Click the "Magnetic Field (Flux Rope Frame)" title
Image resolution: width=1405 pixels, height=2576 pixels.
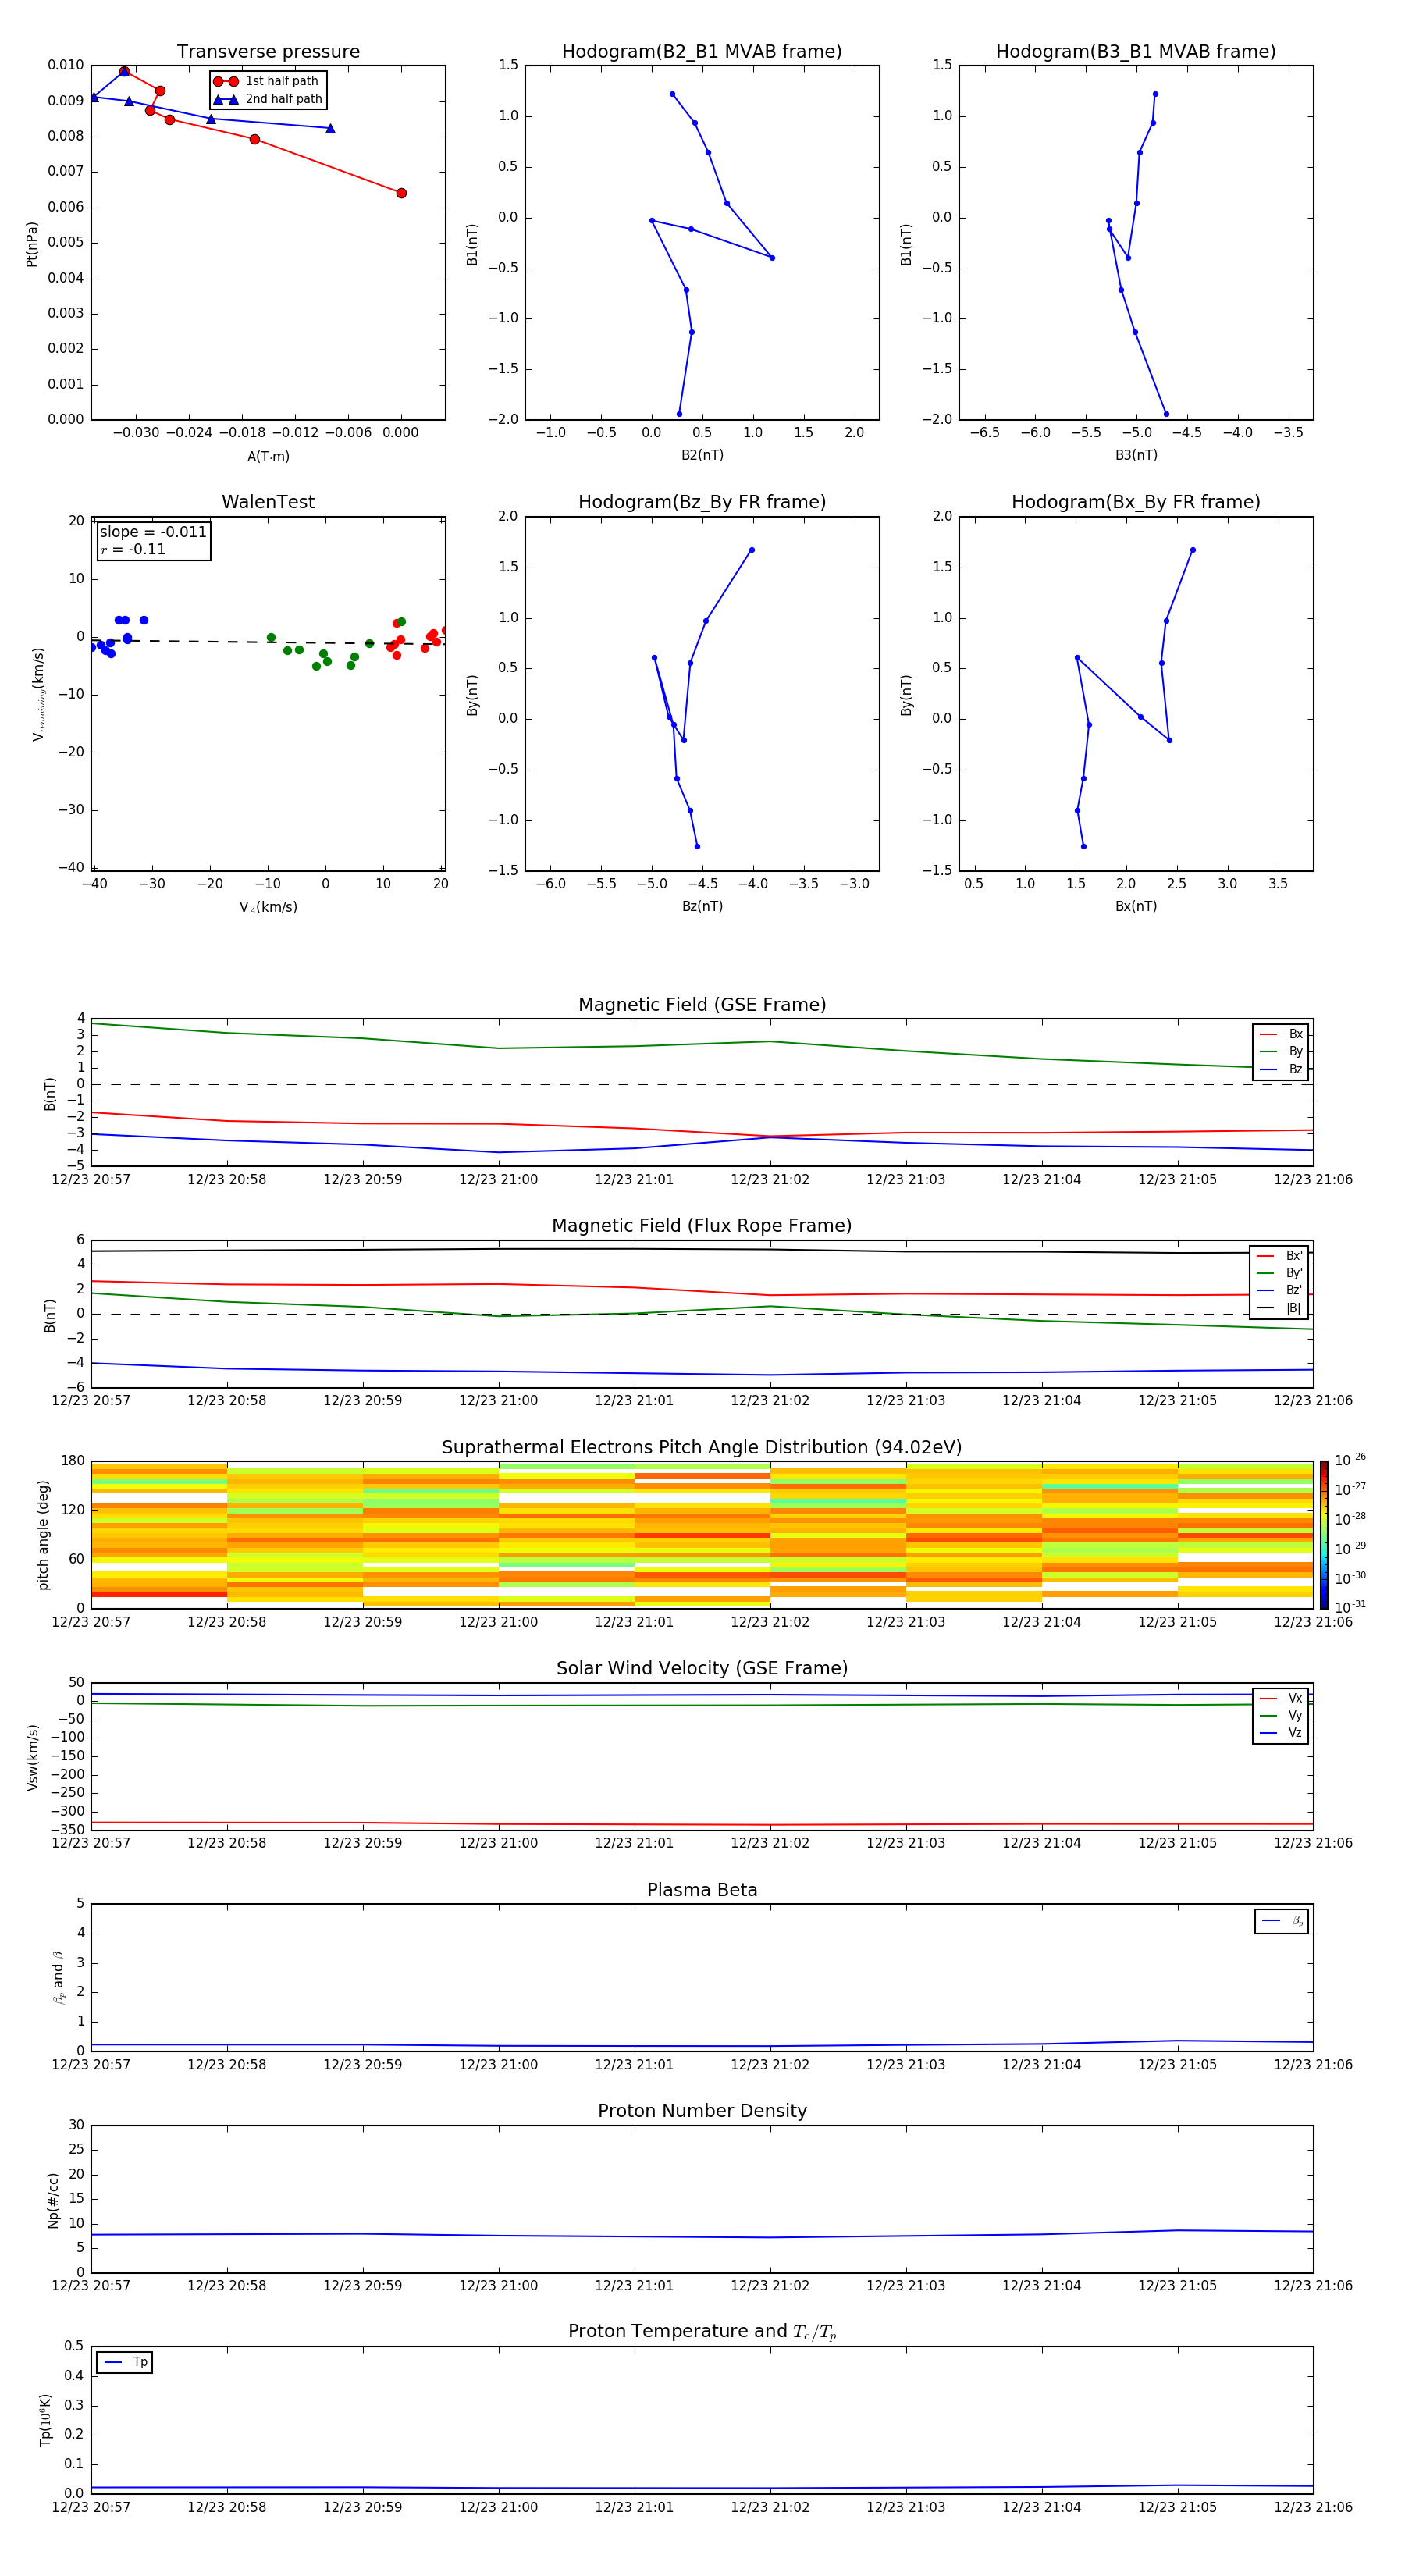coord(702,1226)
